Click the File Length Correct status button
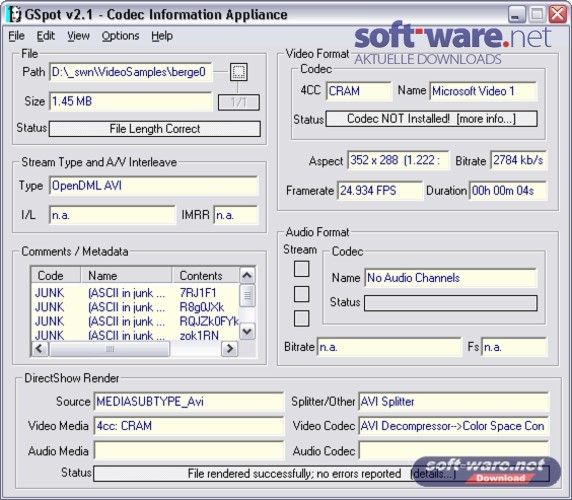Screen dimensions: 572x500 click(x=155, y=129)
